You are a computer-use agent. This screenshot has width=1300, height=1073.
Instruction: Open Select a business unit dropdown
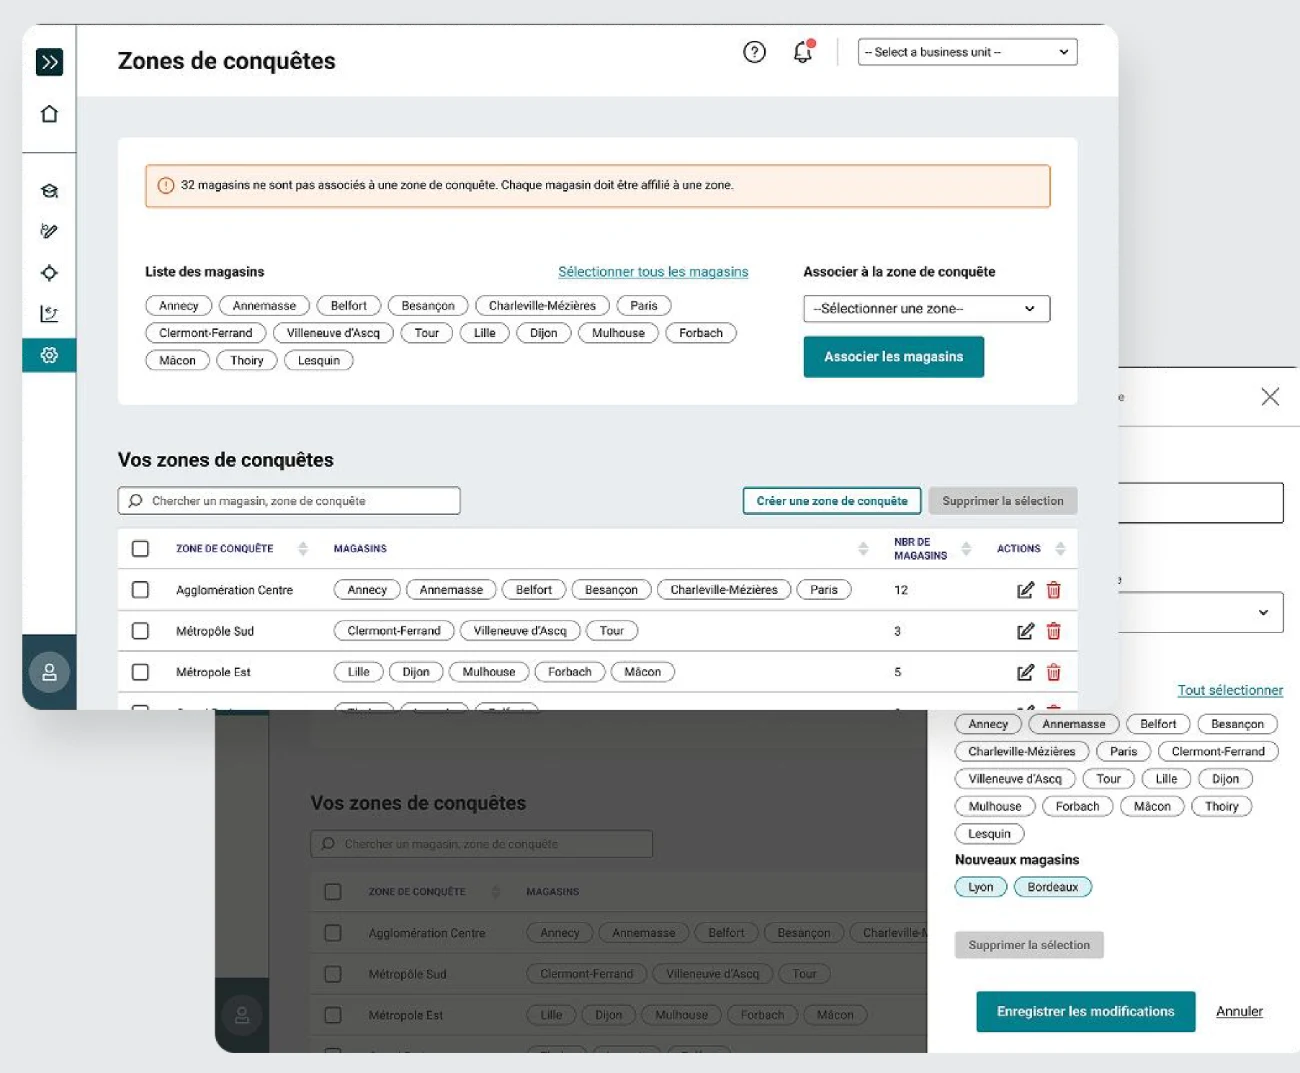pyautogui.click(x=967, y=52)
